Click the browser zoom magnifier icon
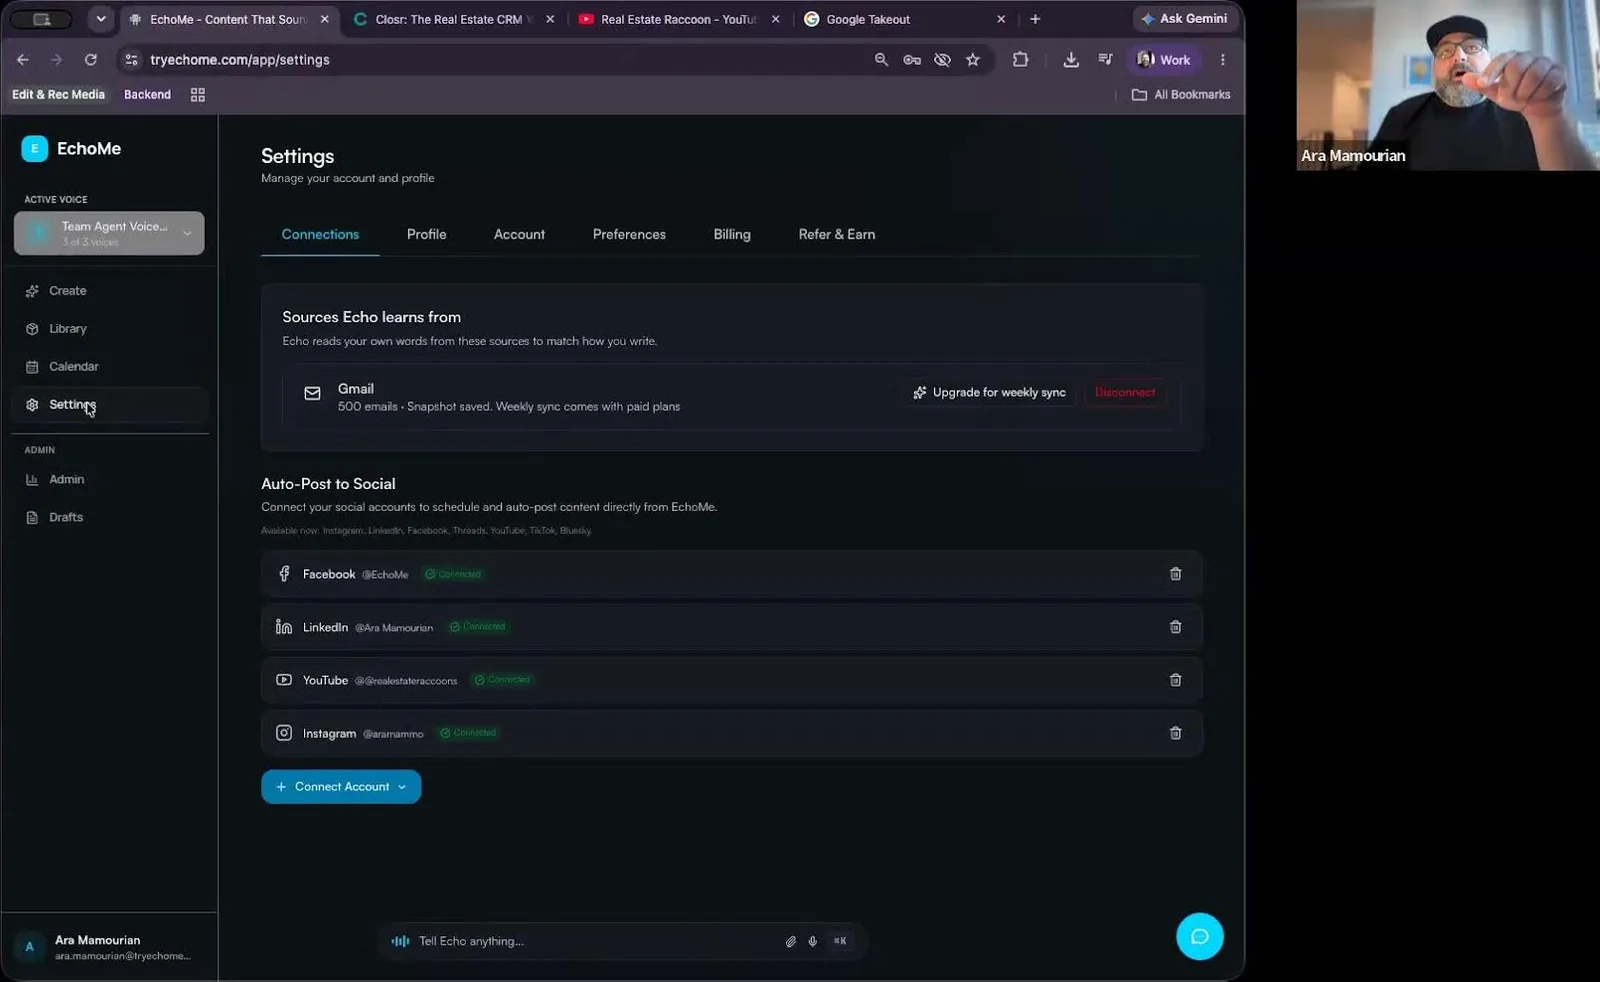Screen dimensions: 1600x982 (x=881, y=60)
